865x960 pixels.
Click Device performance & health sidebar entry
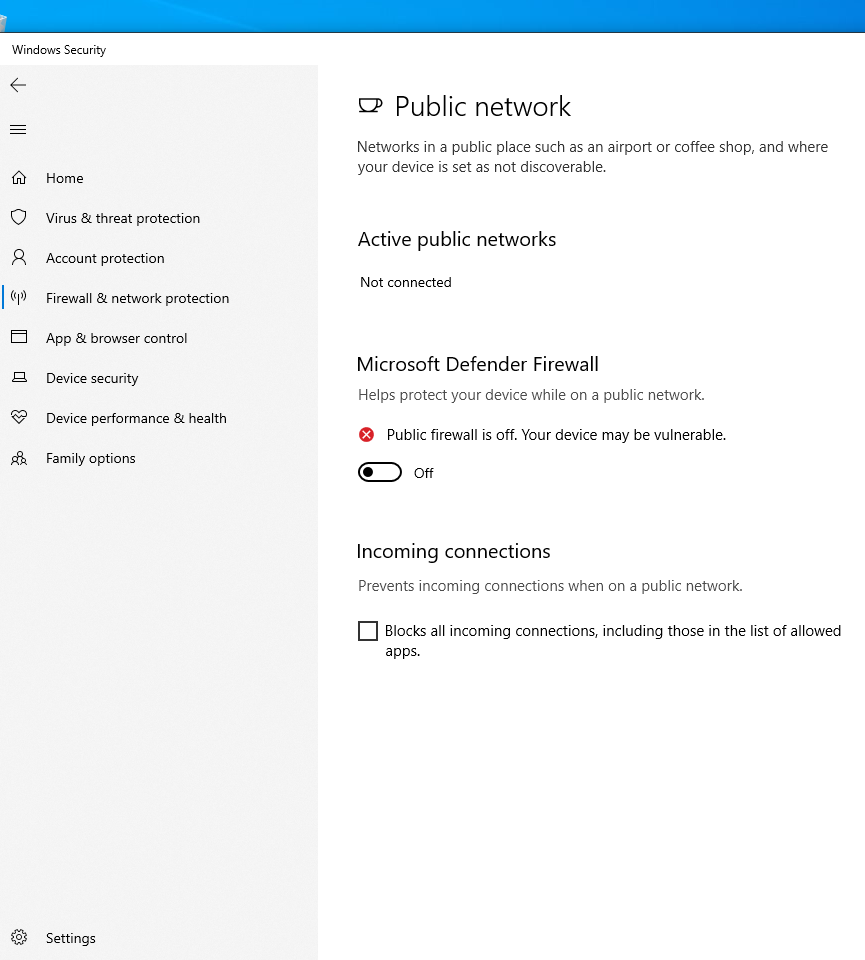coord(136,417)
